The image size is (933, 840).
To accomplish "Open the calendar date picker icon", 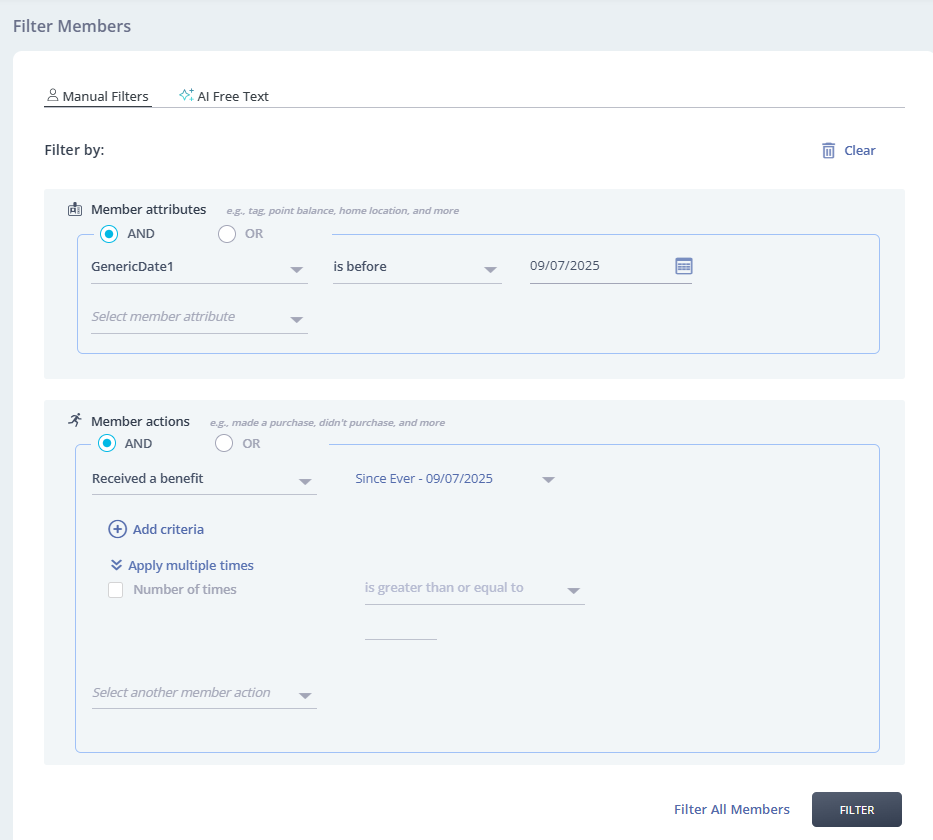I will pyautogui.click(x=684, y=266).
